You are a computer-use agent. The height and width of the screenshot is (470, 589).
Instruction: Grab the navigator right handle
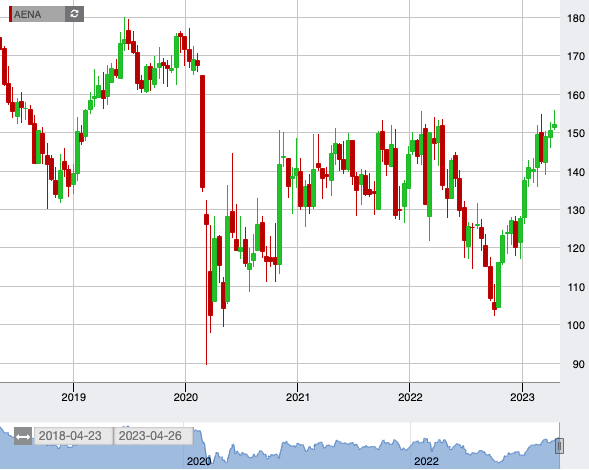coord(559,446)
